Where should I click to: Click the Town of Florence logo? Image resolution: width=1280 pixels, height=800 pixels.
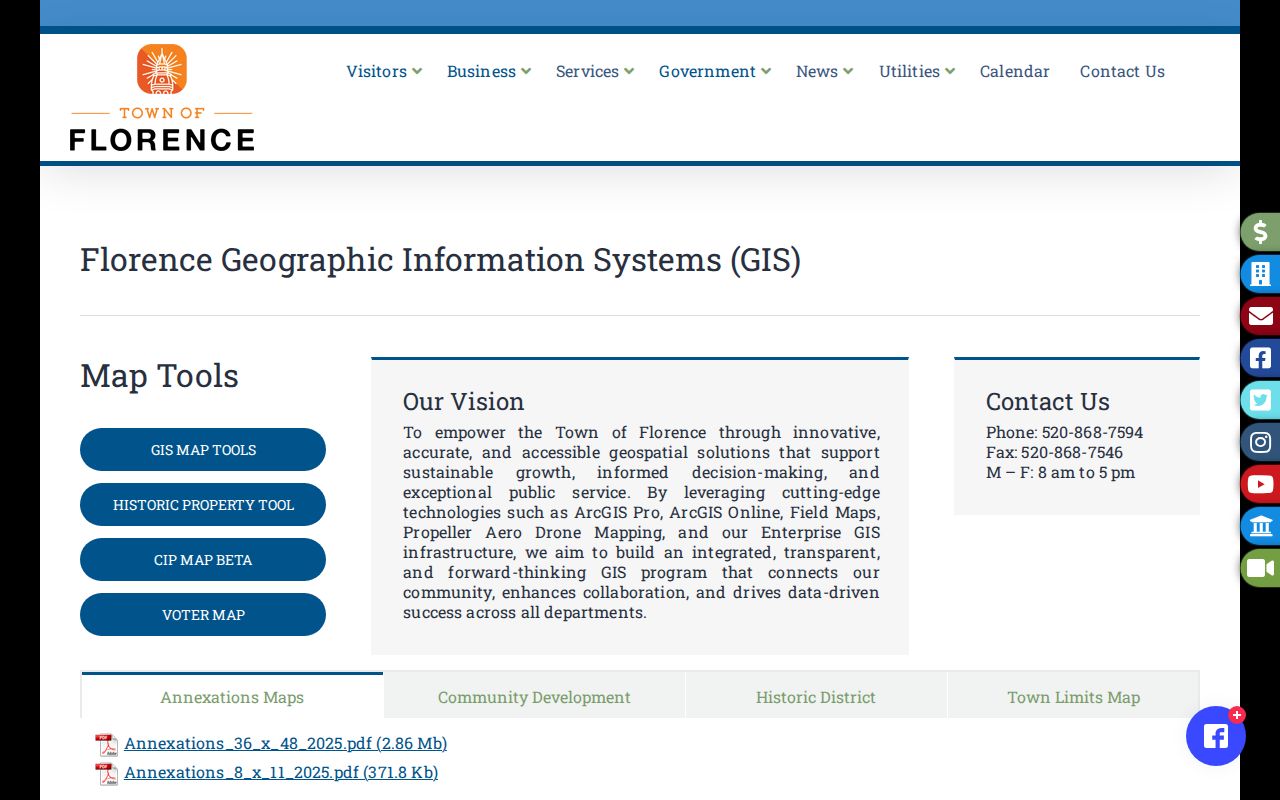(x=162, y=97)
